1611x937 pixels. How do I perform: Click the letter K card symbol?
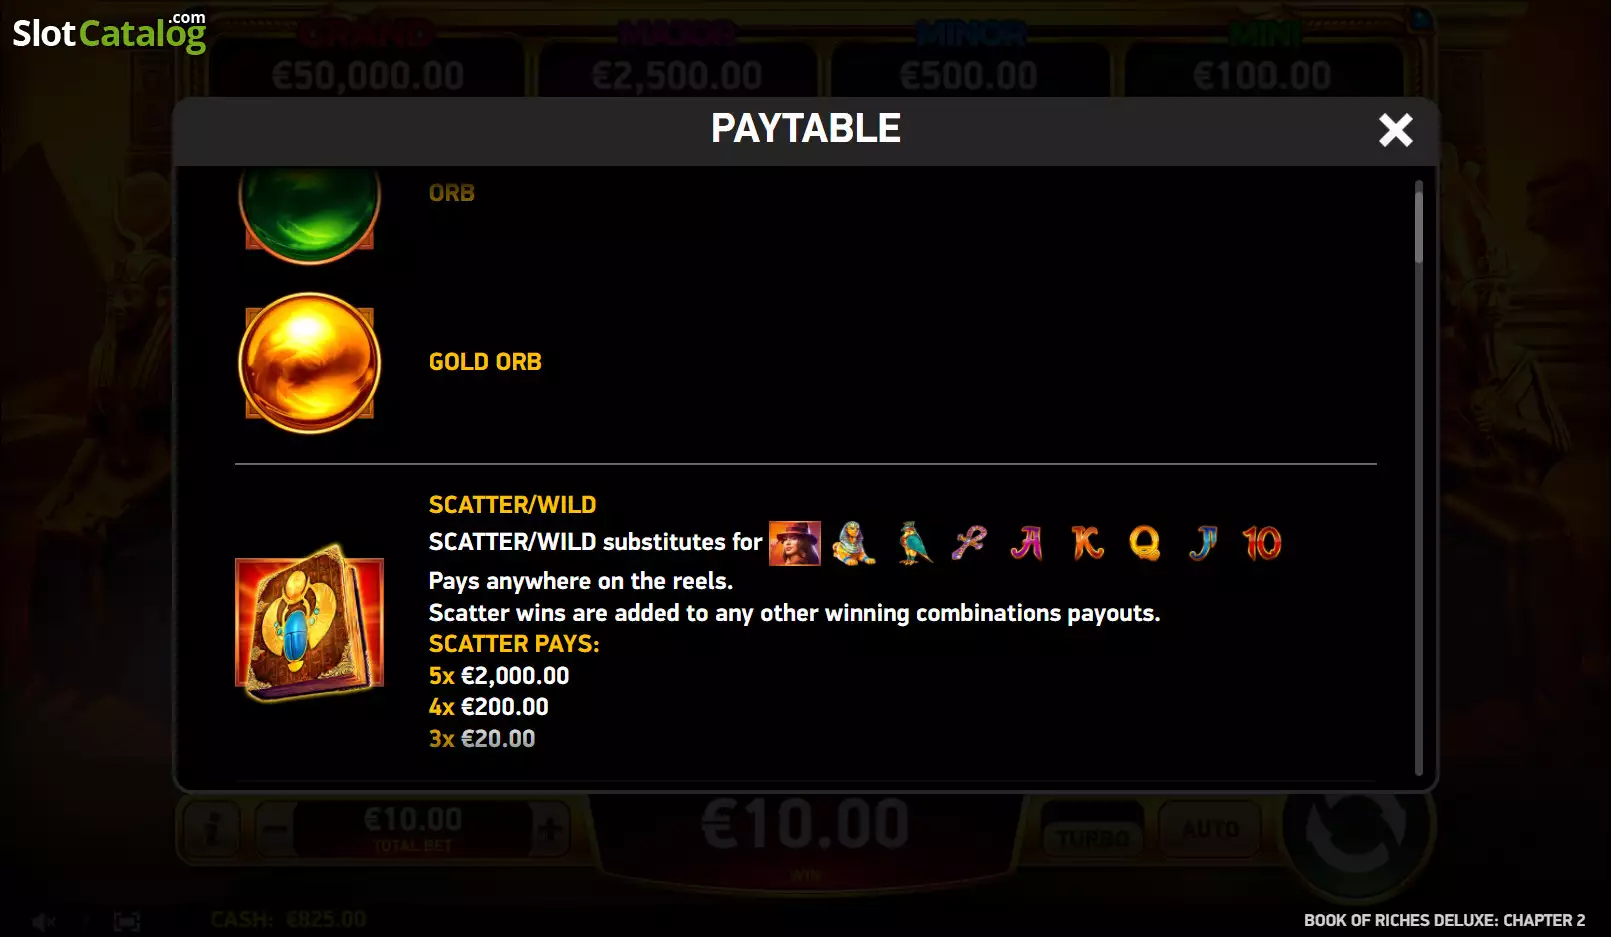[x=1087, y=543]
